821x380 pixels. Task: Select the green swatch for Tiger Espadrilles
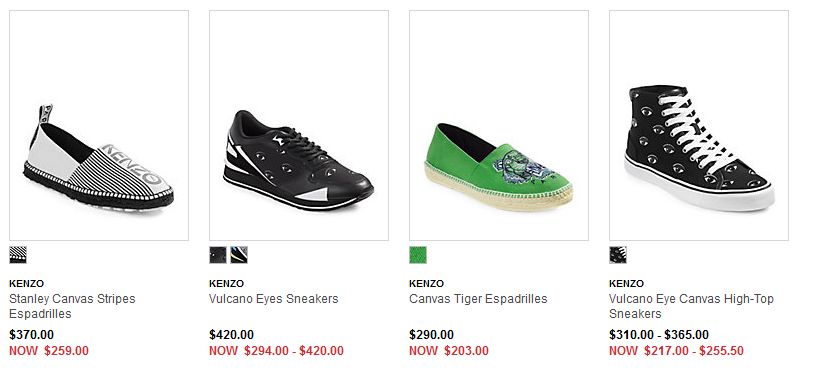(x=418, y=255)
